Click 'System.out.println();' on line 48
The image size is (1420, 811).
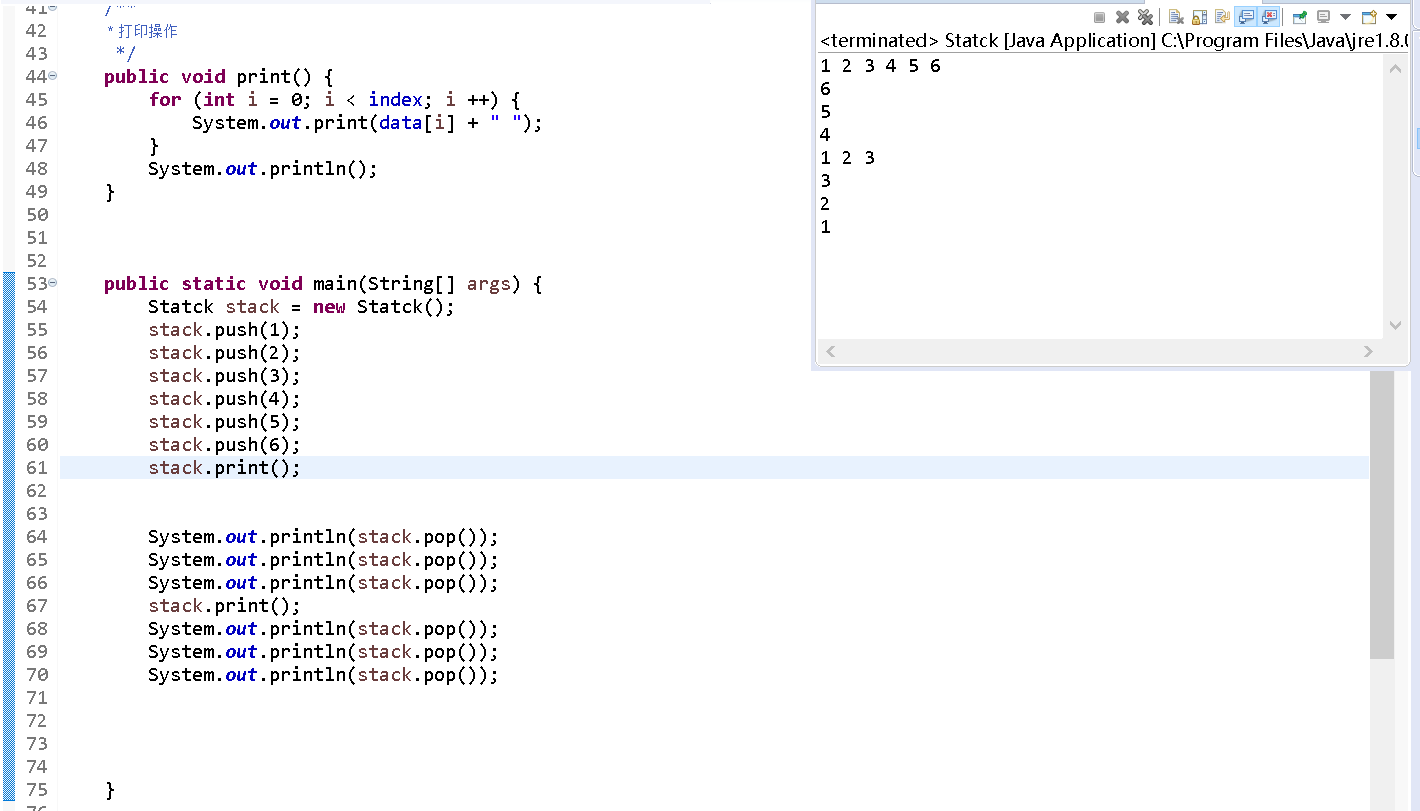coord(263,169)
